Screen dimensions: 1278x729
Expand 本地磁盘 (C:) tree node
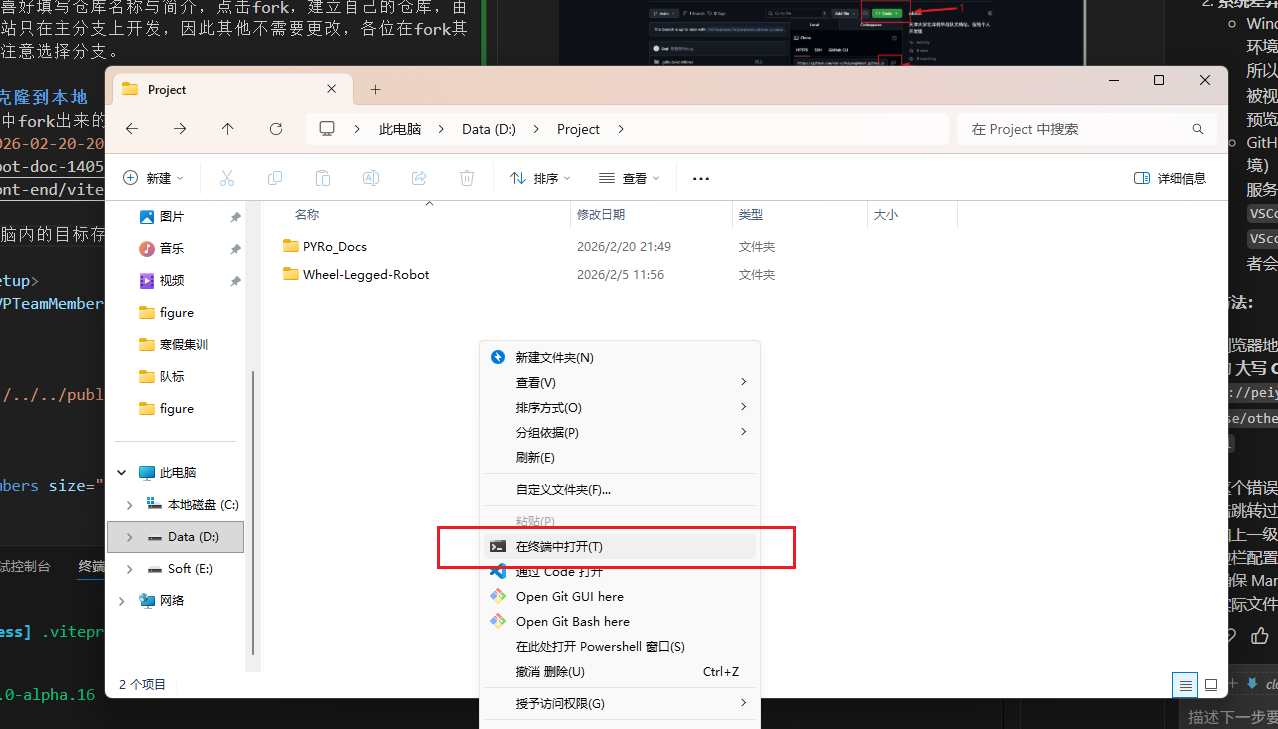[130, 504]
